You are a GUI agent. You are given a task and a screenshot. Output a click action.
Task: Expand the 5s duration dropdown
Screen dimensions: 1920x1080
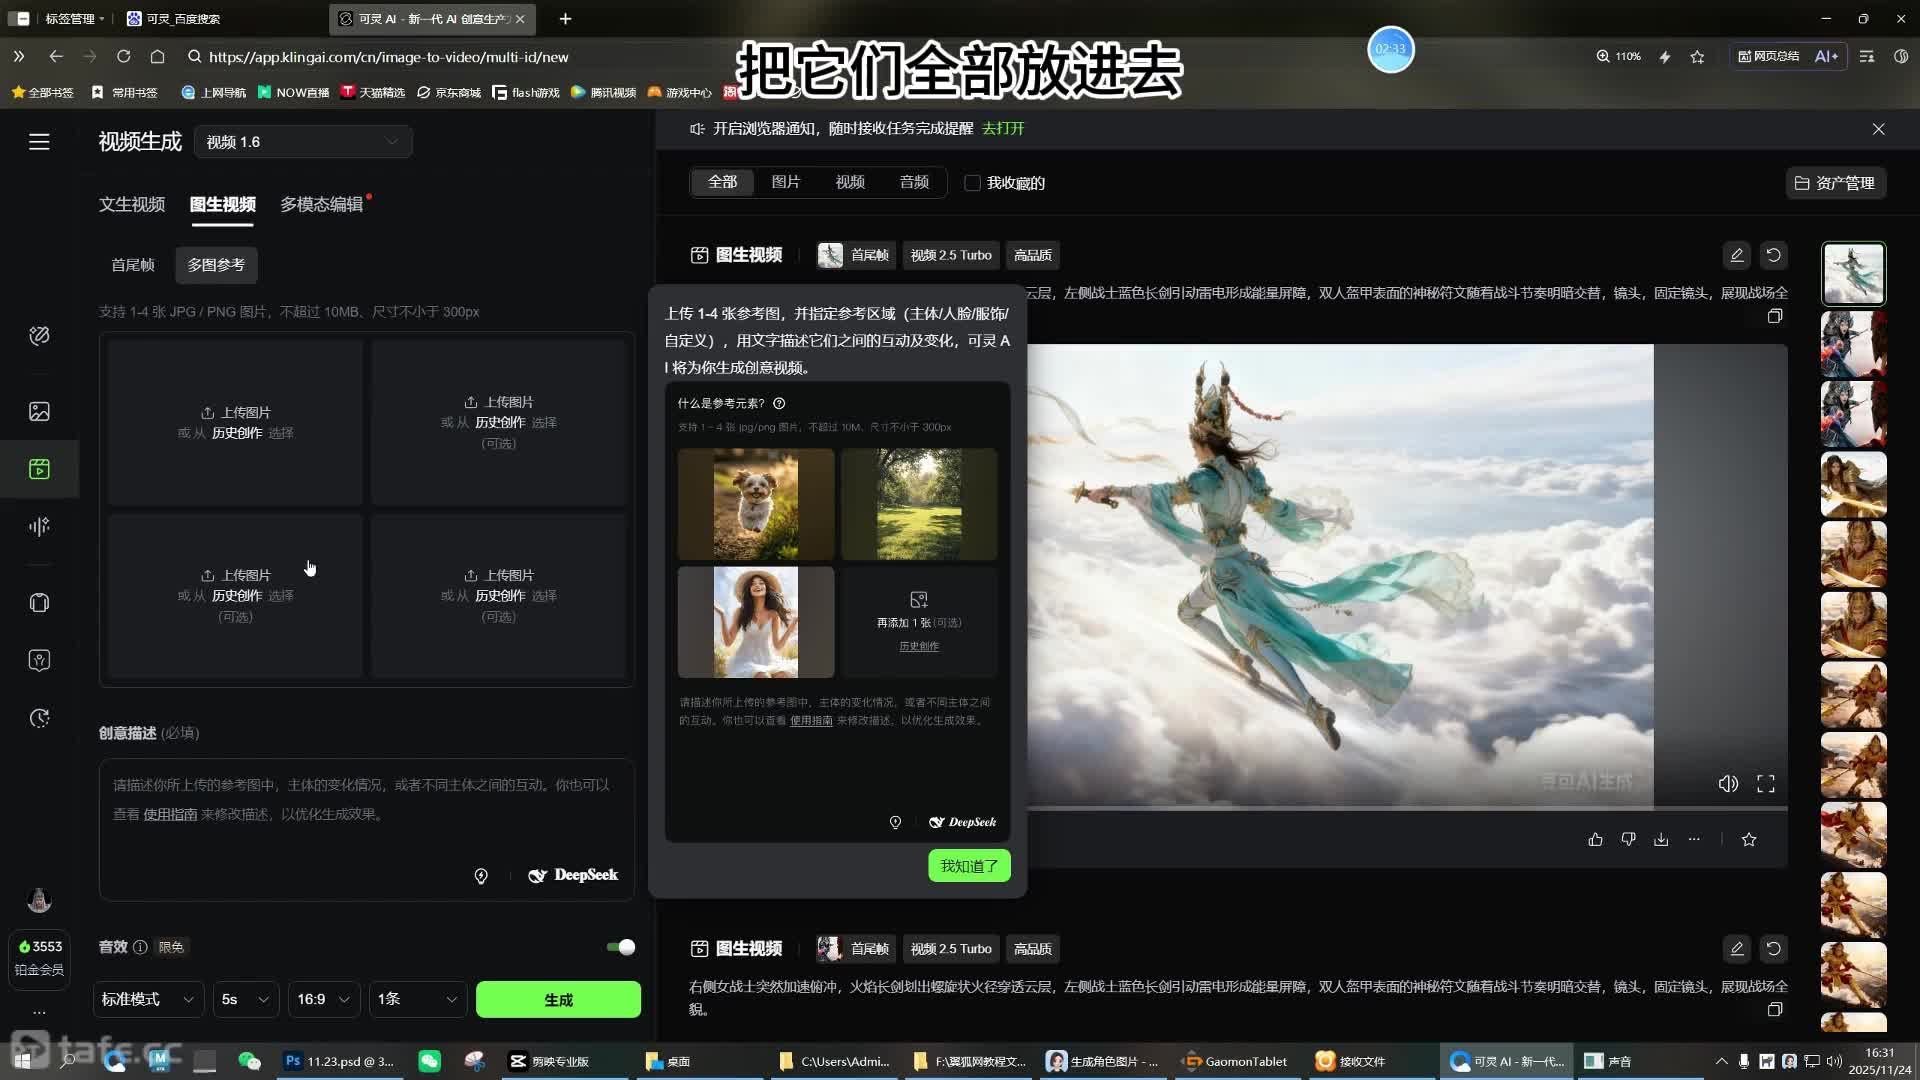244,999
